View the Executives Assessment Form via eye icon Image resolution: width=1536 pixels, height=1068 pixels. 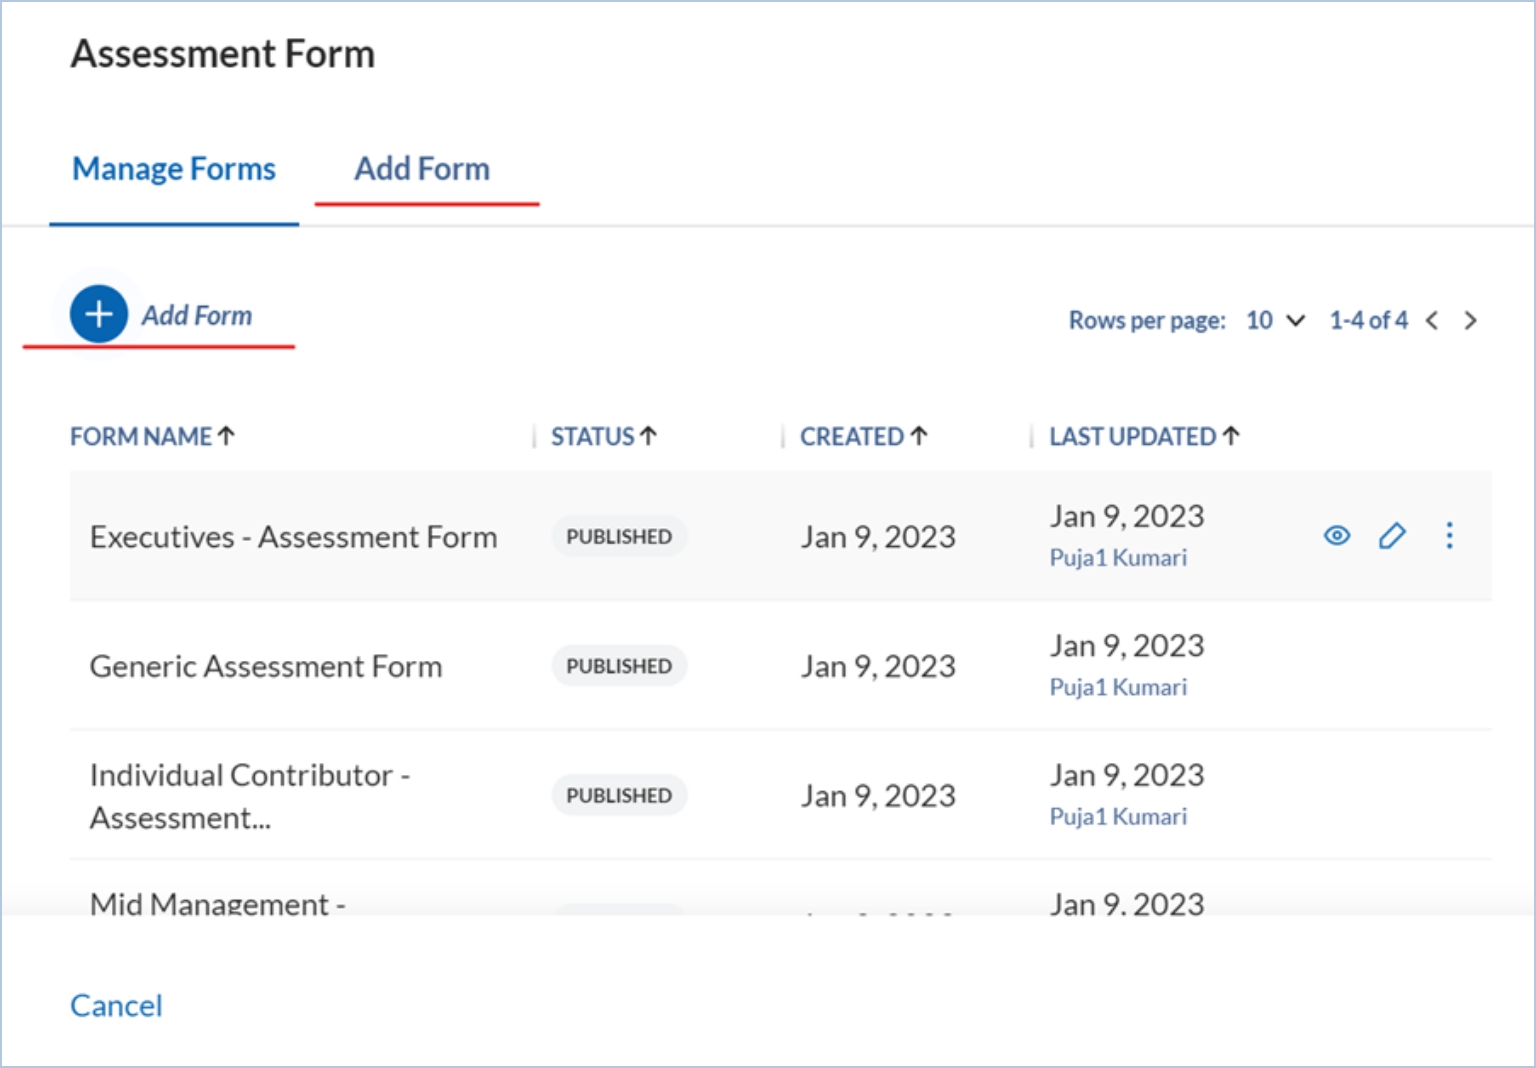(x=1336, y=536)
